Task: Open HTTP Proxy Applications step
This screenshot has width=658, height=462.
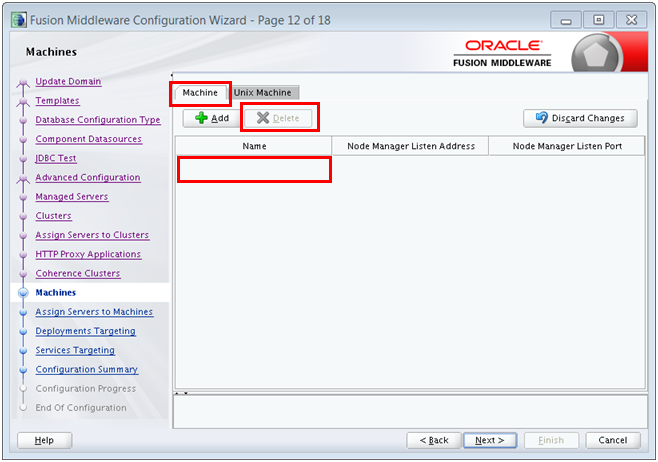Action: [x=88, y=254]
